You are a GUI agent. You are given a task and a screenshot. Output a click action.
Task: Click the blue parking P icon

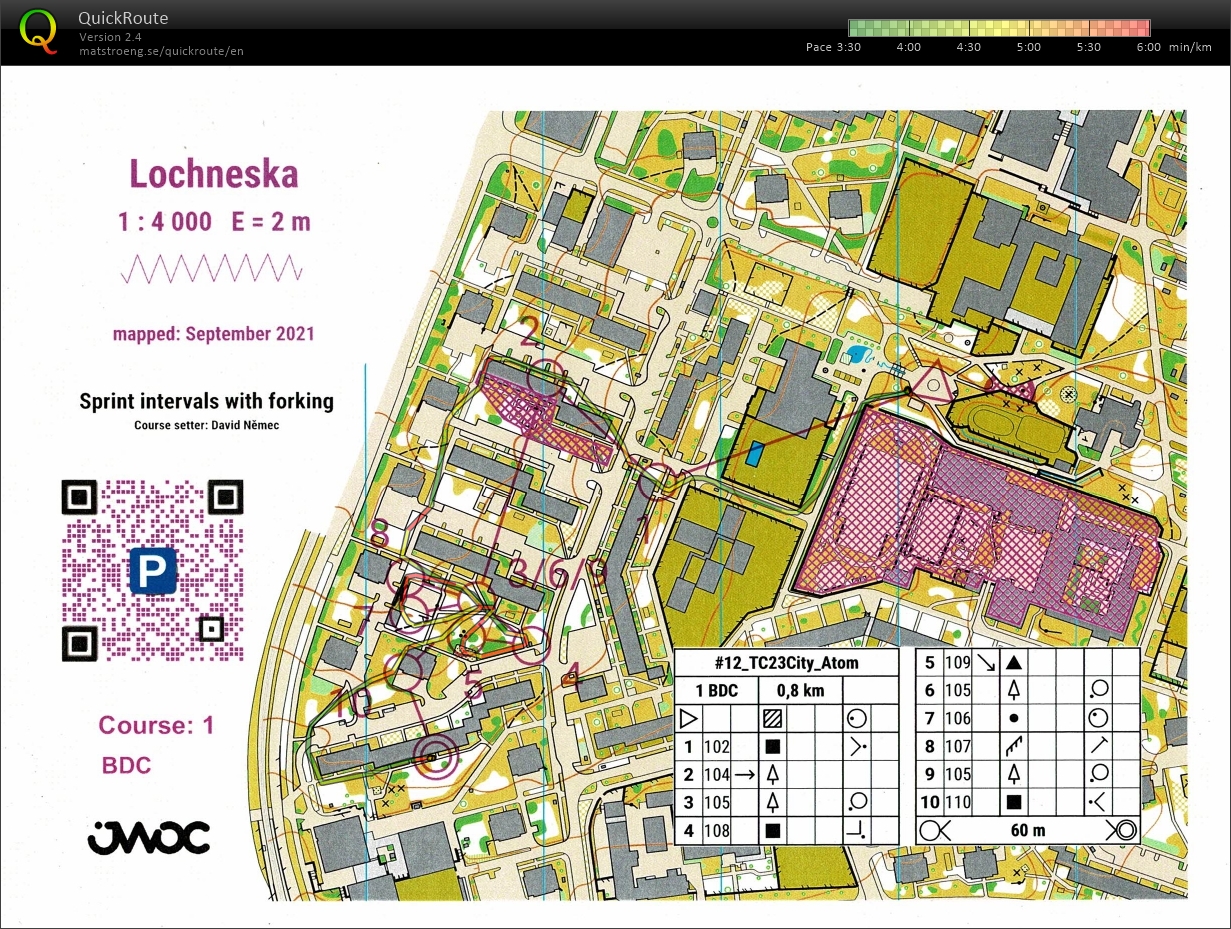click(153, 570)
